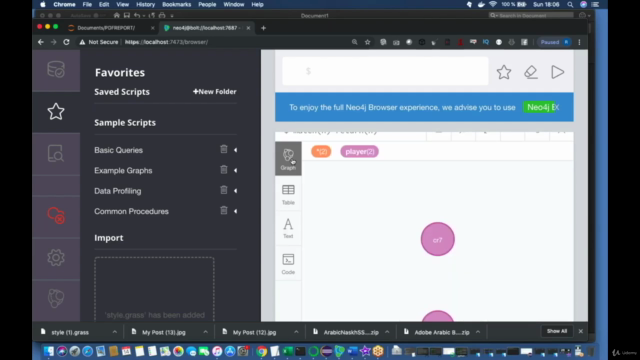Image resolution: width=640 pixels, height=360 pixels.
Task: Delete the Example Graphs folder
Action: tap(224, 169)
